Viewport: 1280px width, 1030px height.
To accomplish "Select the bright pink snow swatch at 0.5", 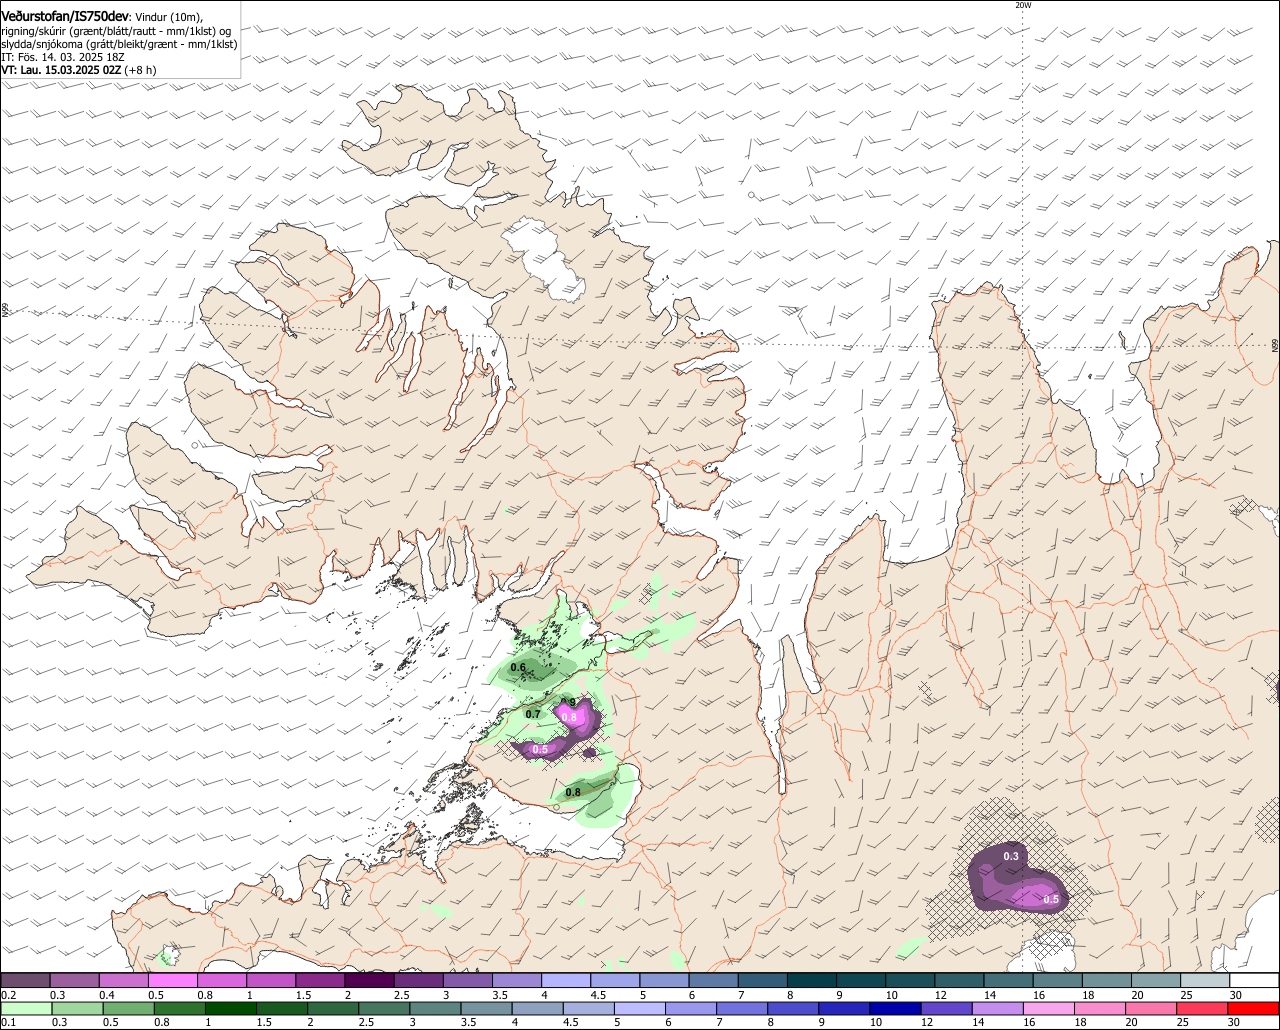I will pos(172,981).
